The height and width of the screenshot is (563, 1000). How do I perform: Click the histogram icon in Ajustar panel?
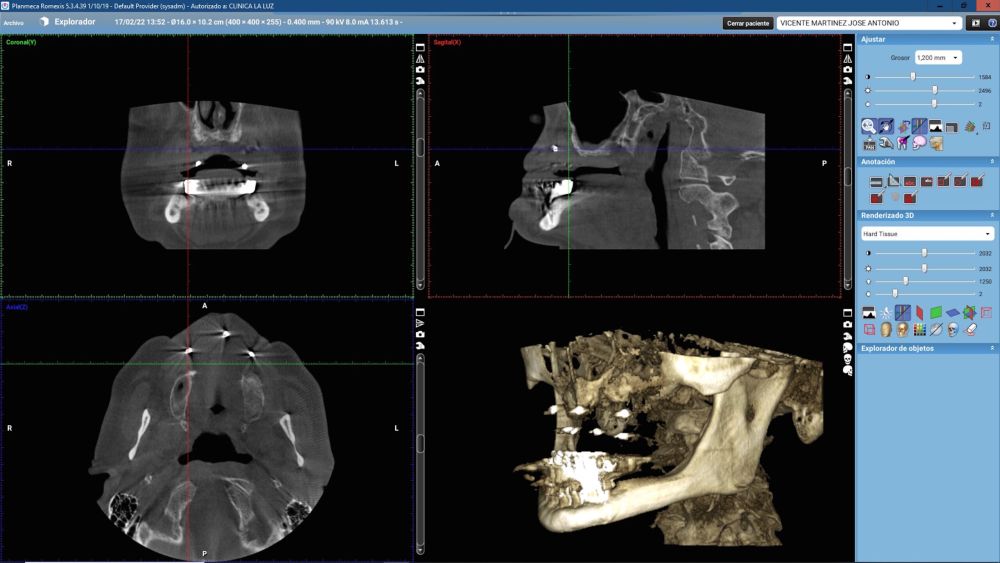pyautogui.click(x=935, y=126)
